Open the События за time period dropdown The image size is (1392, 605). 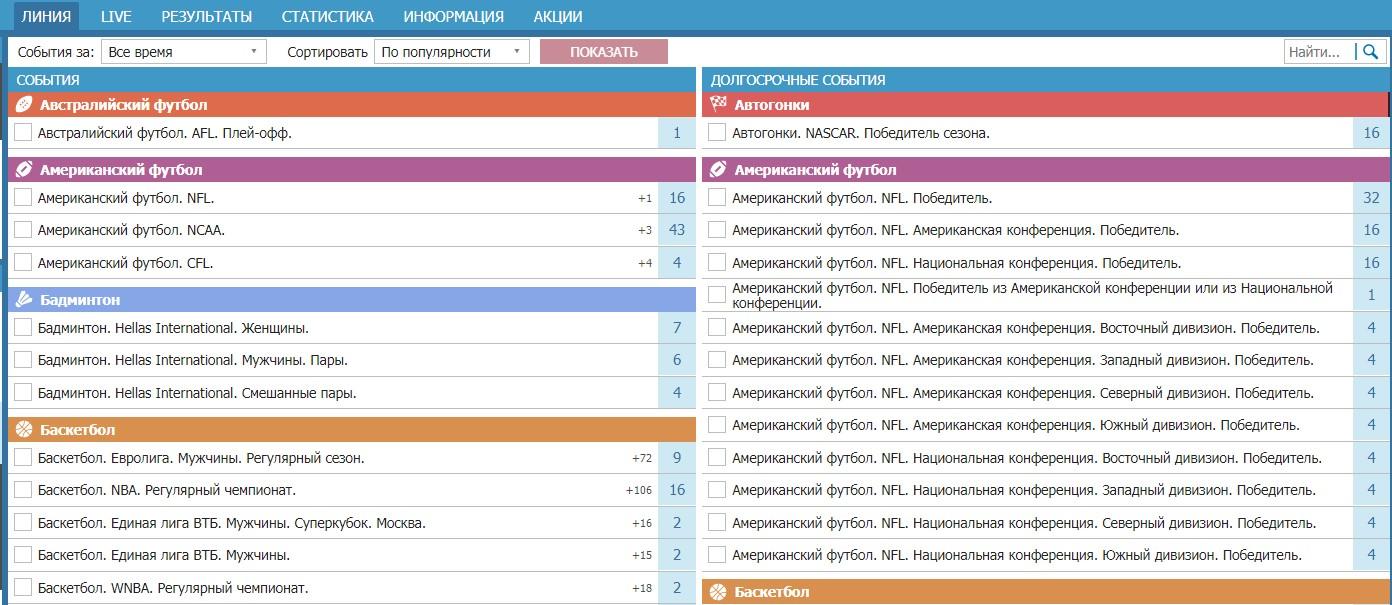[184, 52]
